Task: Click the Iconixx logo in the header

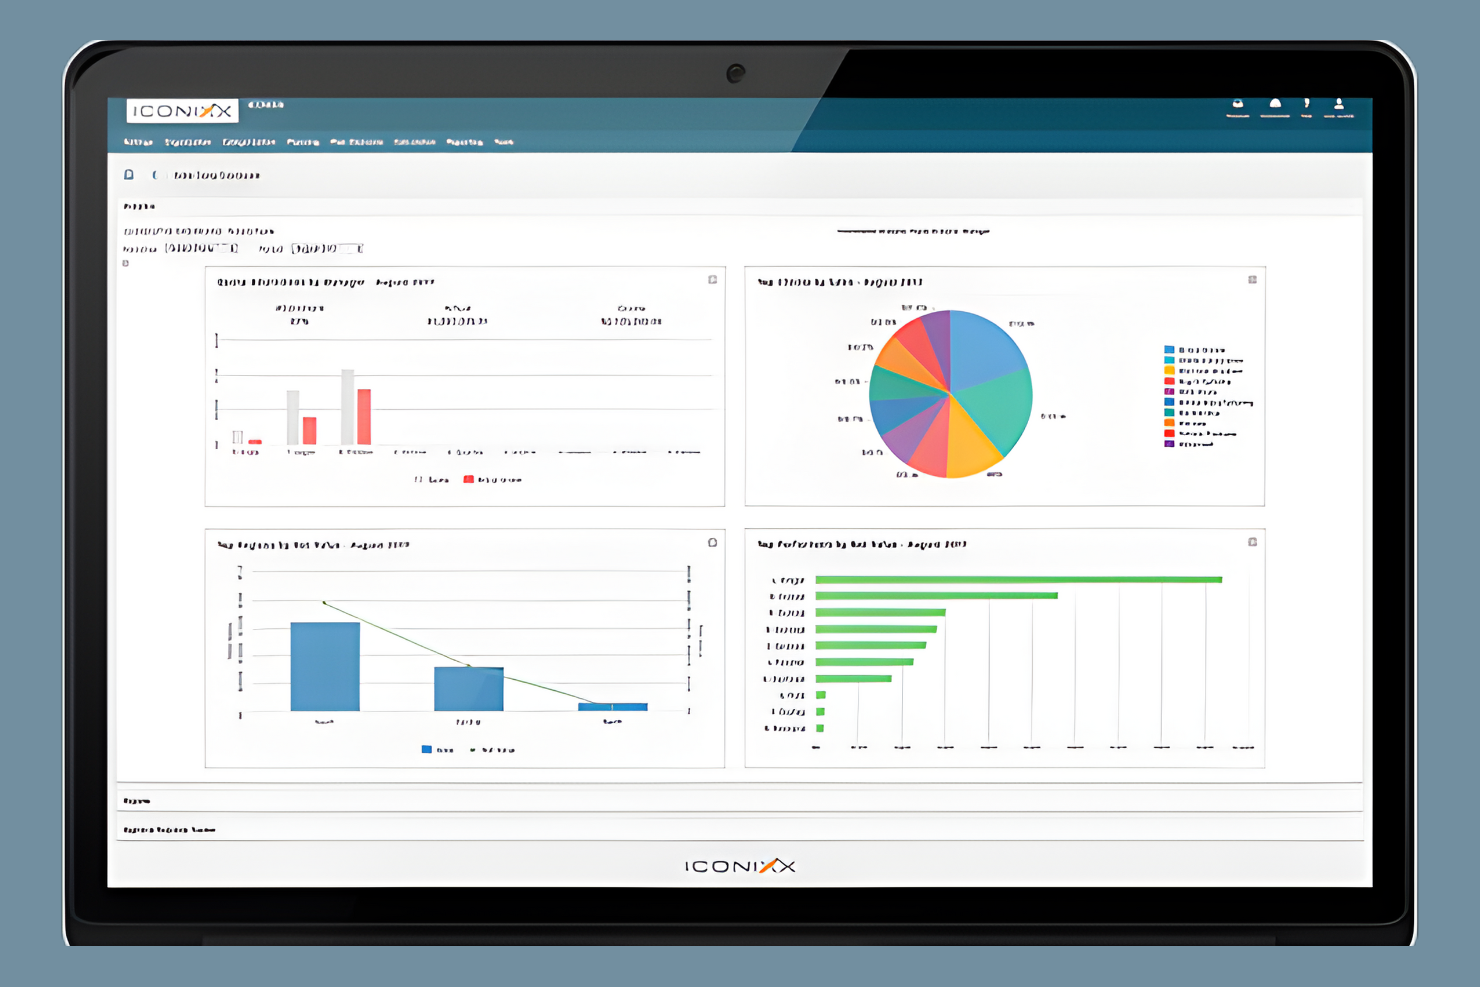Action: (182, 109)
